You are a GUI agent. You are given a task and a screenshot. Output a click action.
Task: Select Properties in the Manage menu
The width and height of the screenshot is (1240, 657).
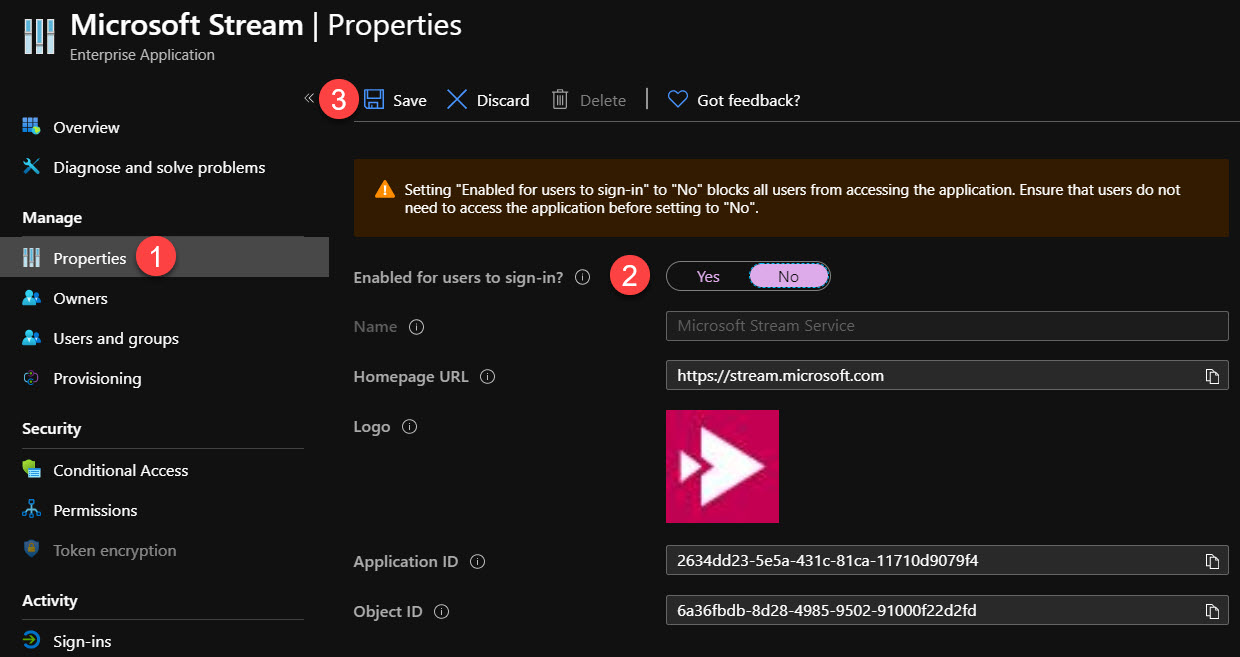[88, 257]
